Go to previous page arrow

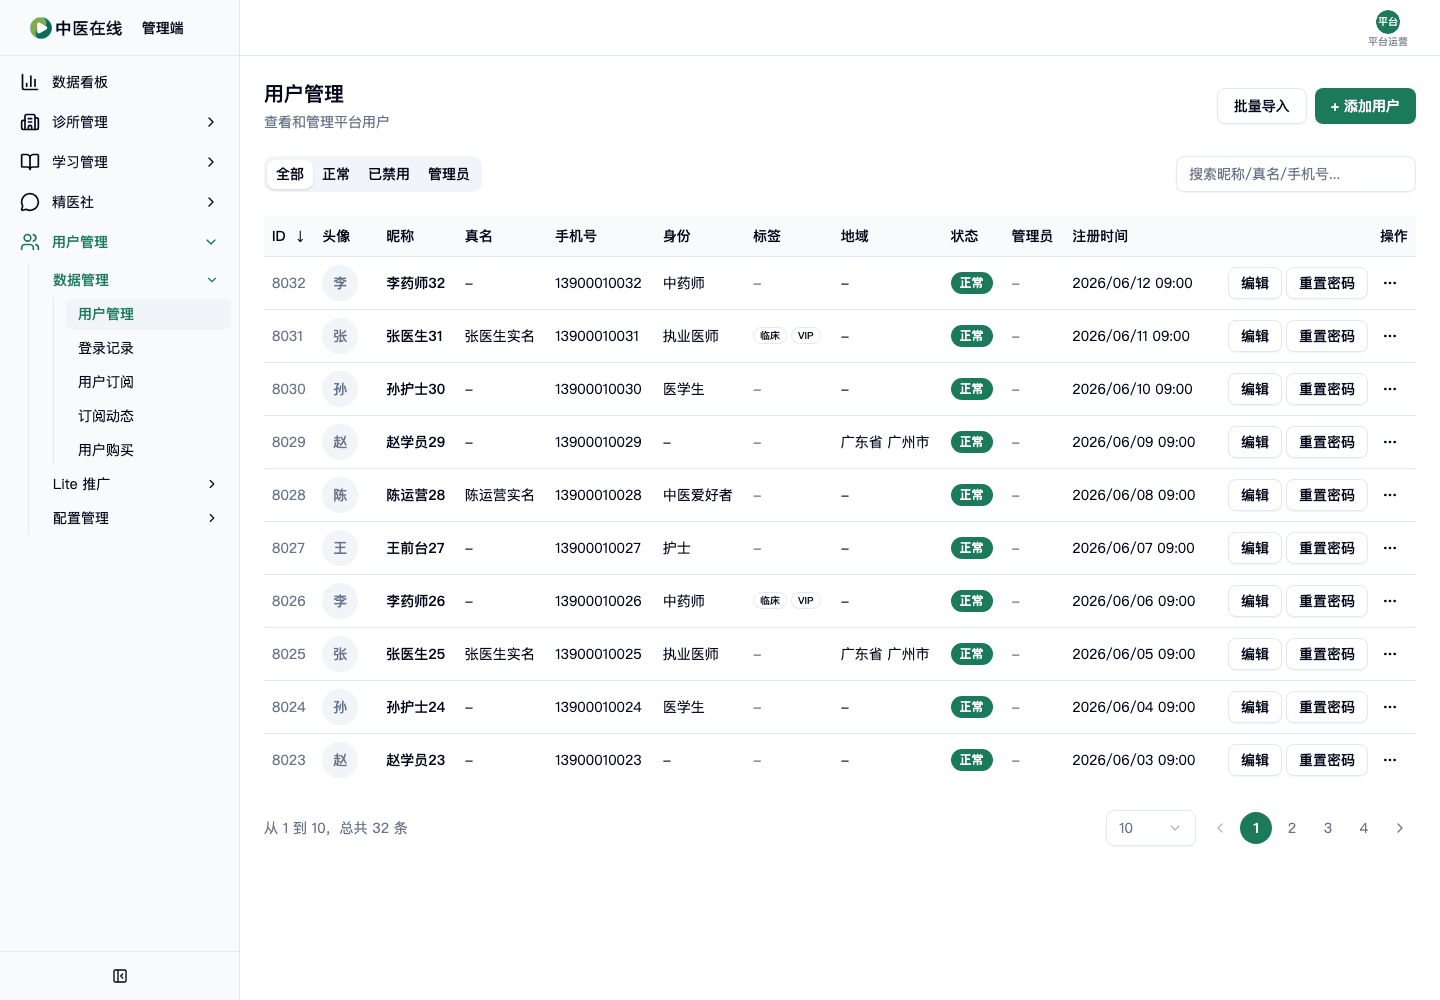tap(1220, 828)
